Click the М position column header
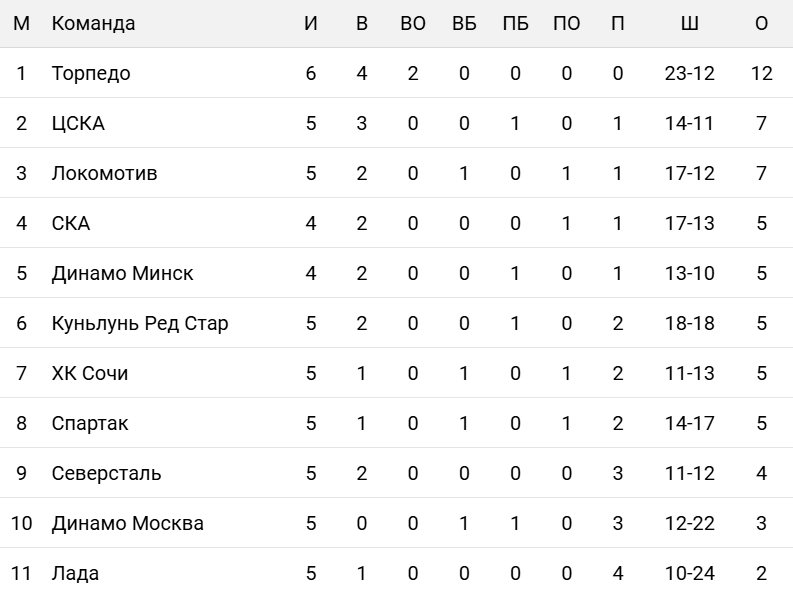Image resolution: width=793 pixels, height=593 pixels. pos(22,23)
